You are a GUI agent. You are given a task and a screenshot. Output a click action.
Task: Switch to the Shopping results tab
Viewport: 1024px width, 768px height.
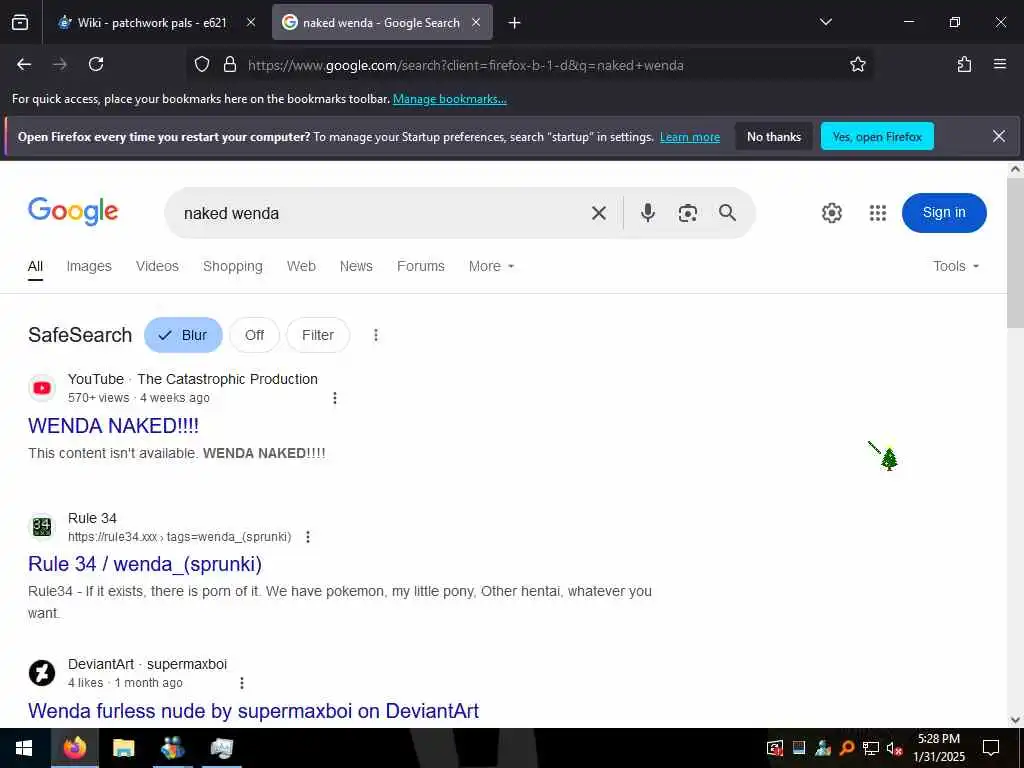(x=232, y=266)
